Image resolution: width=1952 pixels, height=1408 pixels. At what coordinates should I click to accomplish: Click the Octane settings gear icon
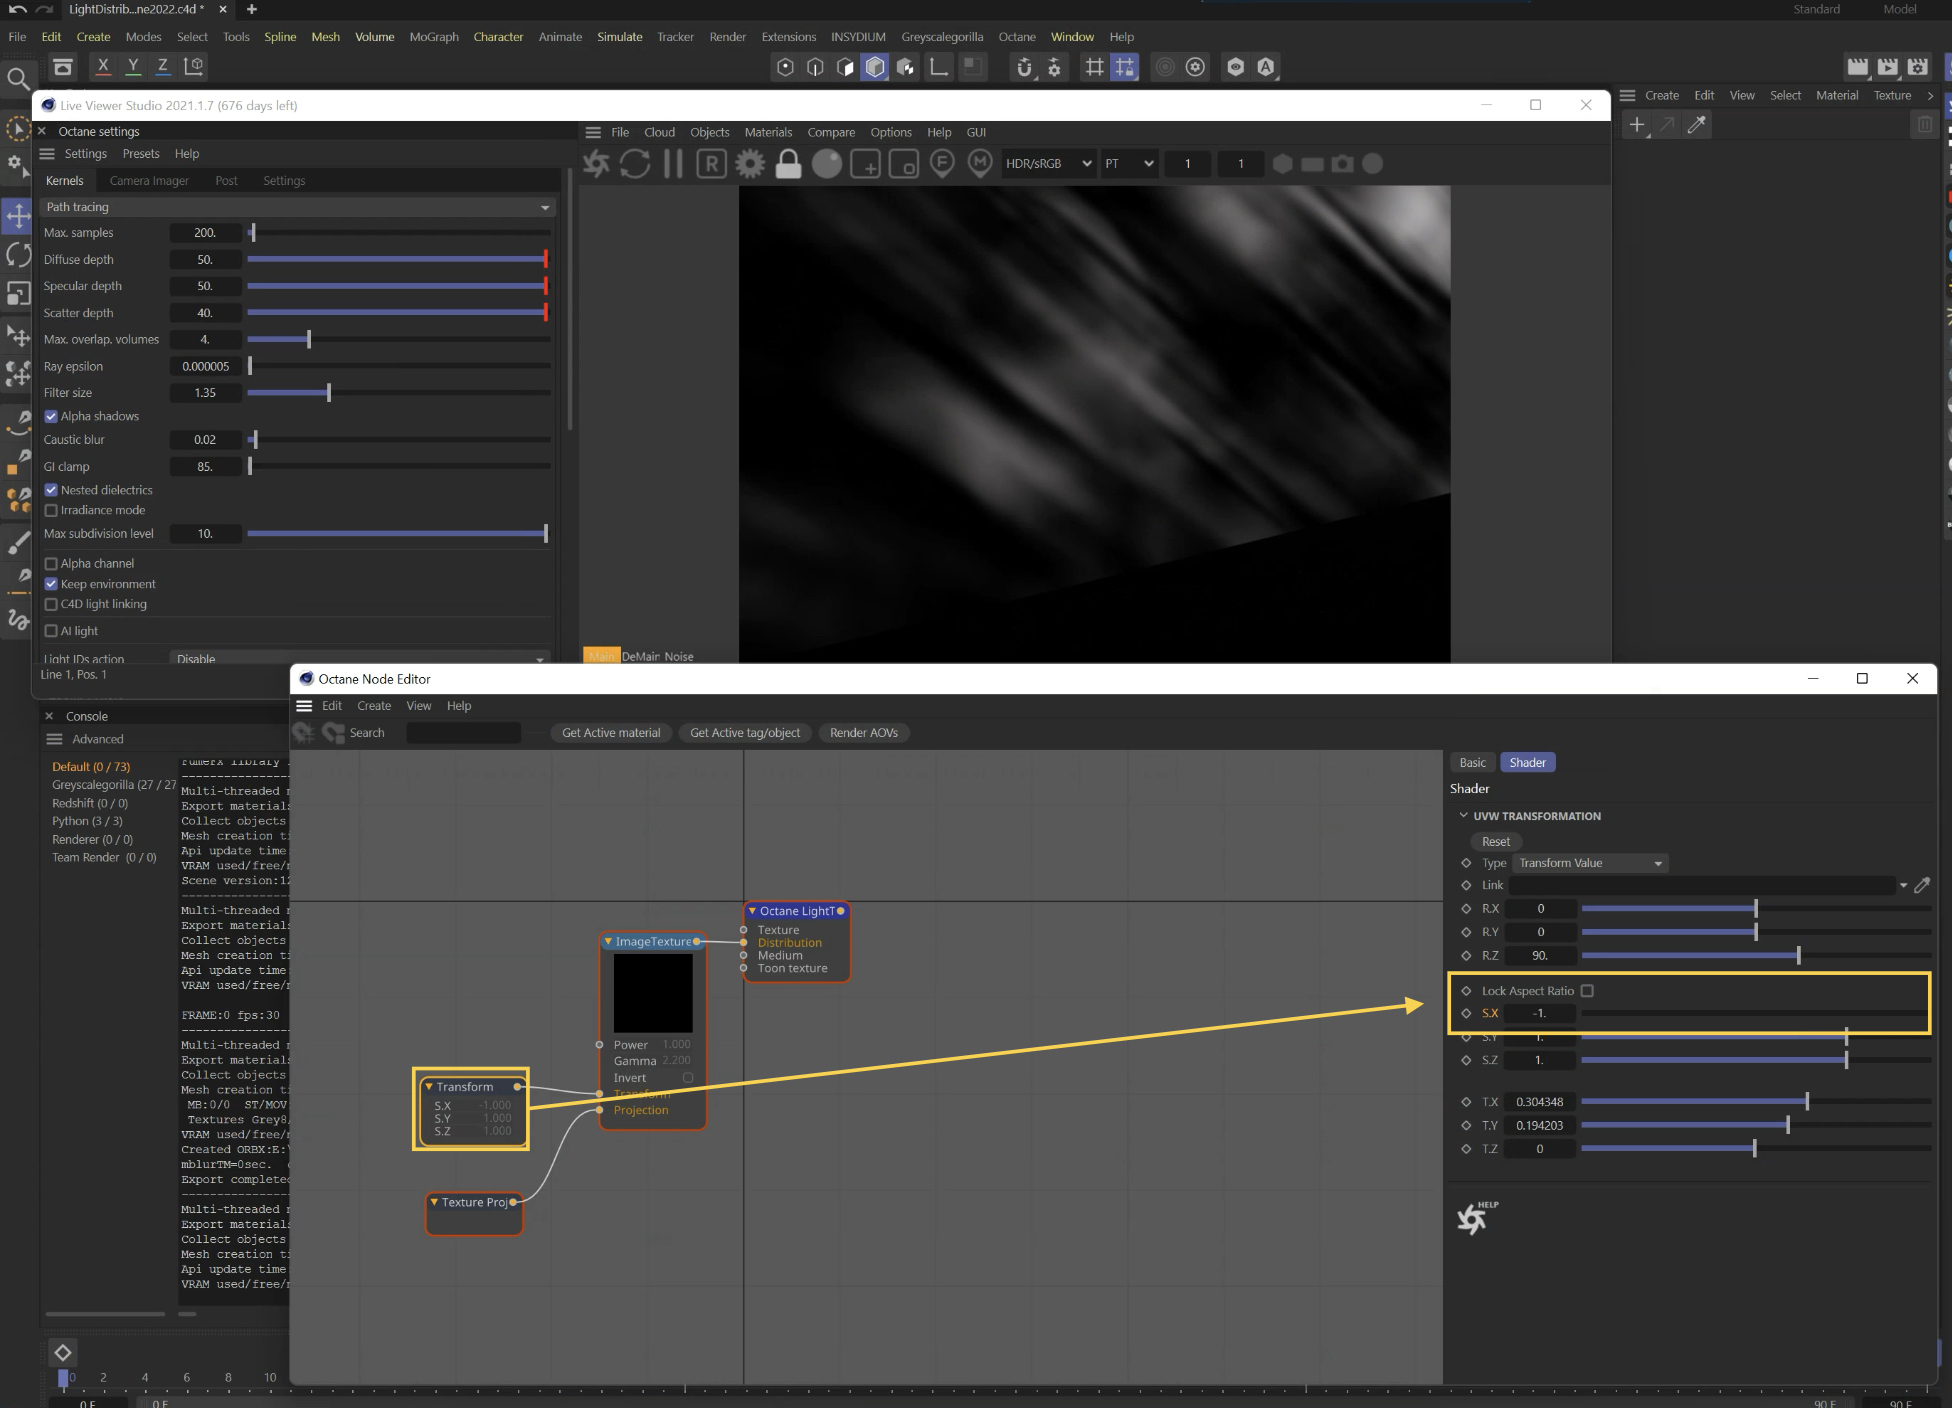(750, 164)
